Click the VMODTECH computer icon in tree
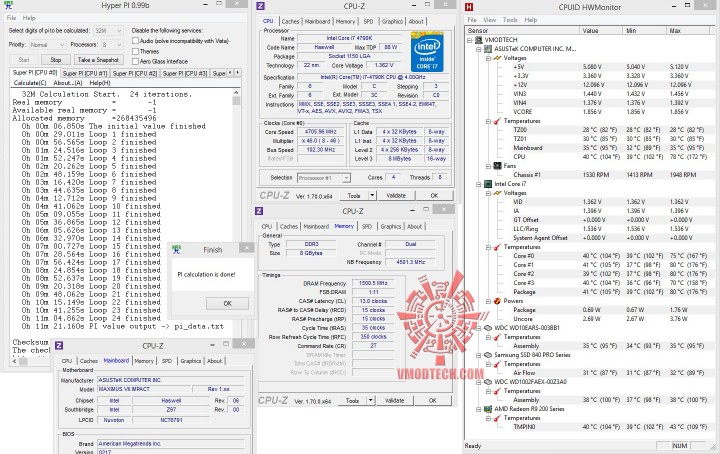Image resolution: width=720 pixels, height=454 pixels. click(x=478, y=40)
